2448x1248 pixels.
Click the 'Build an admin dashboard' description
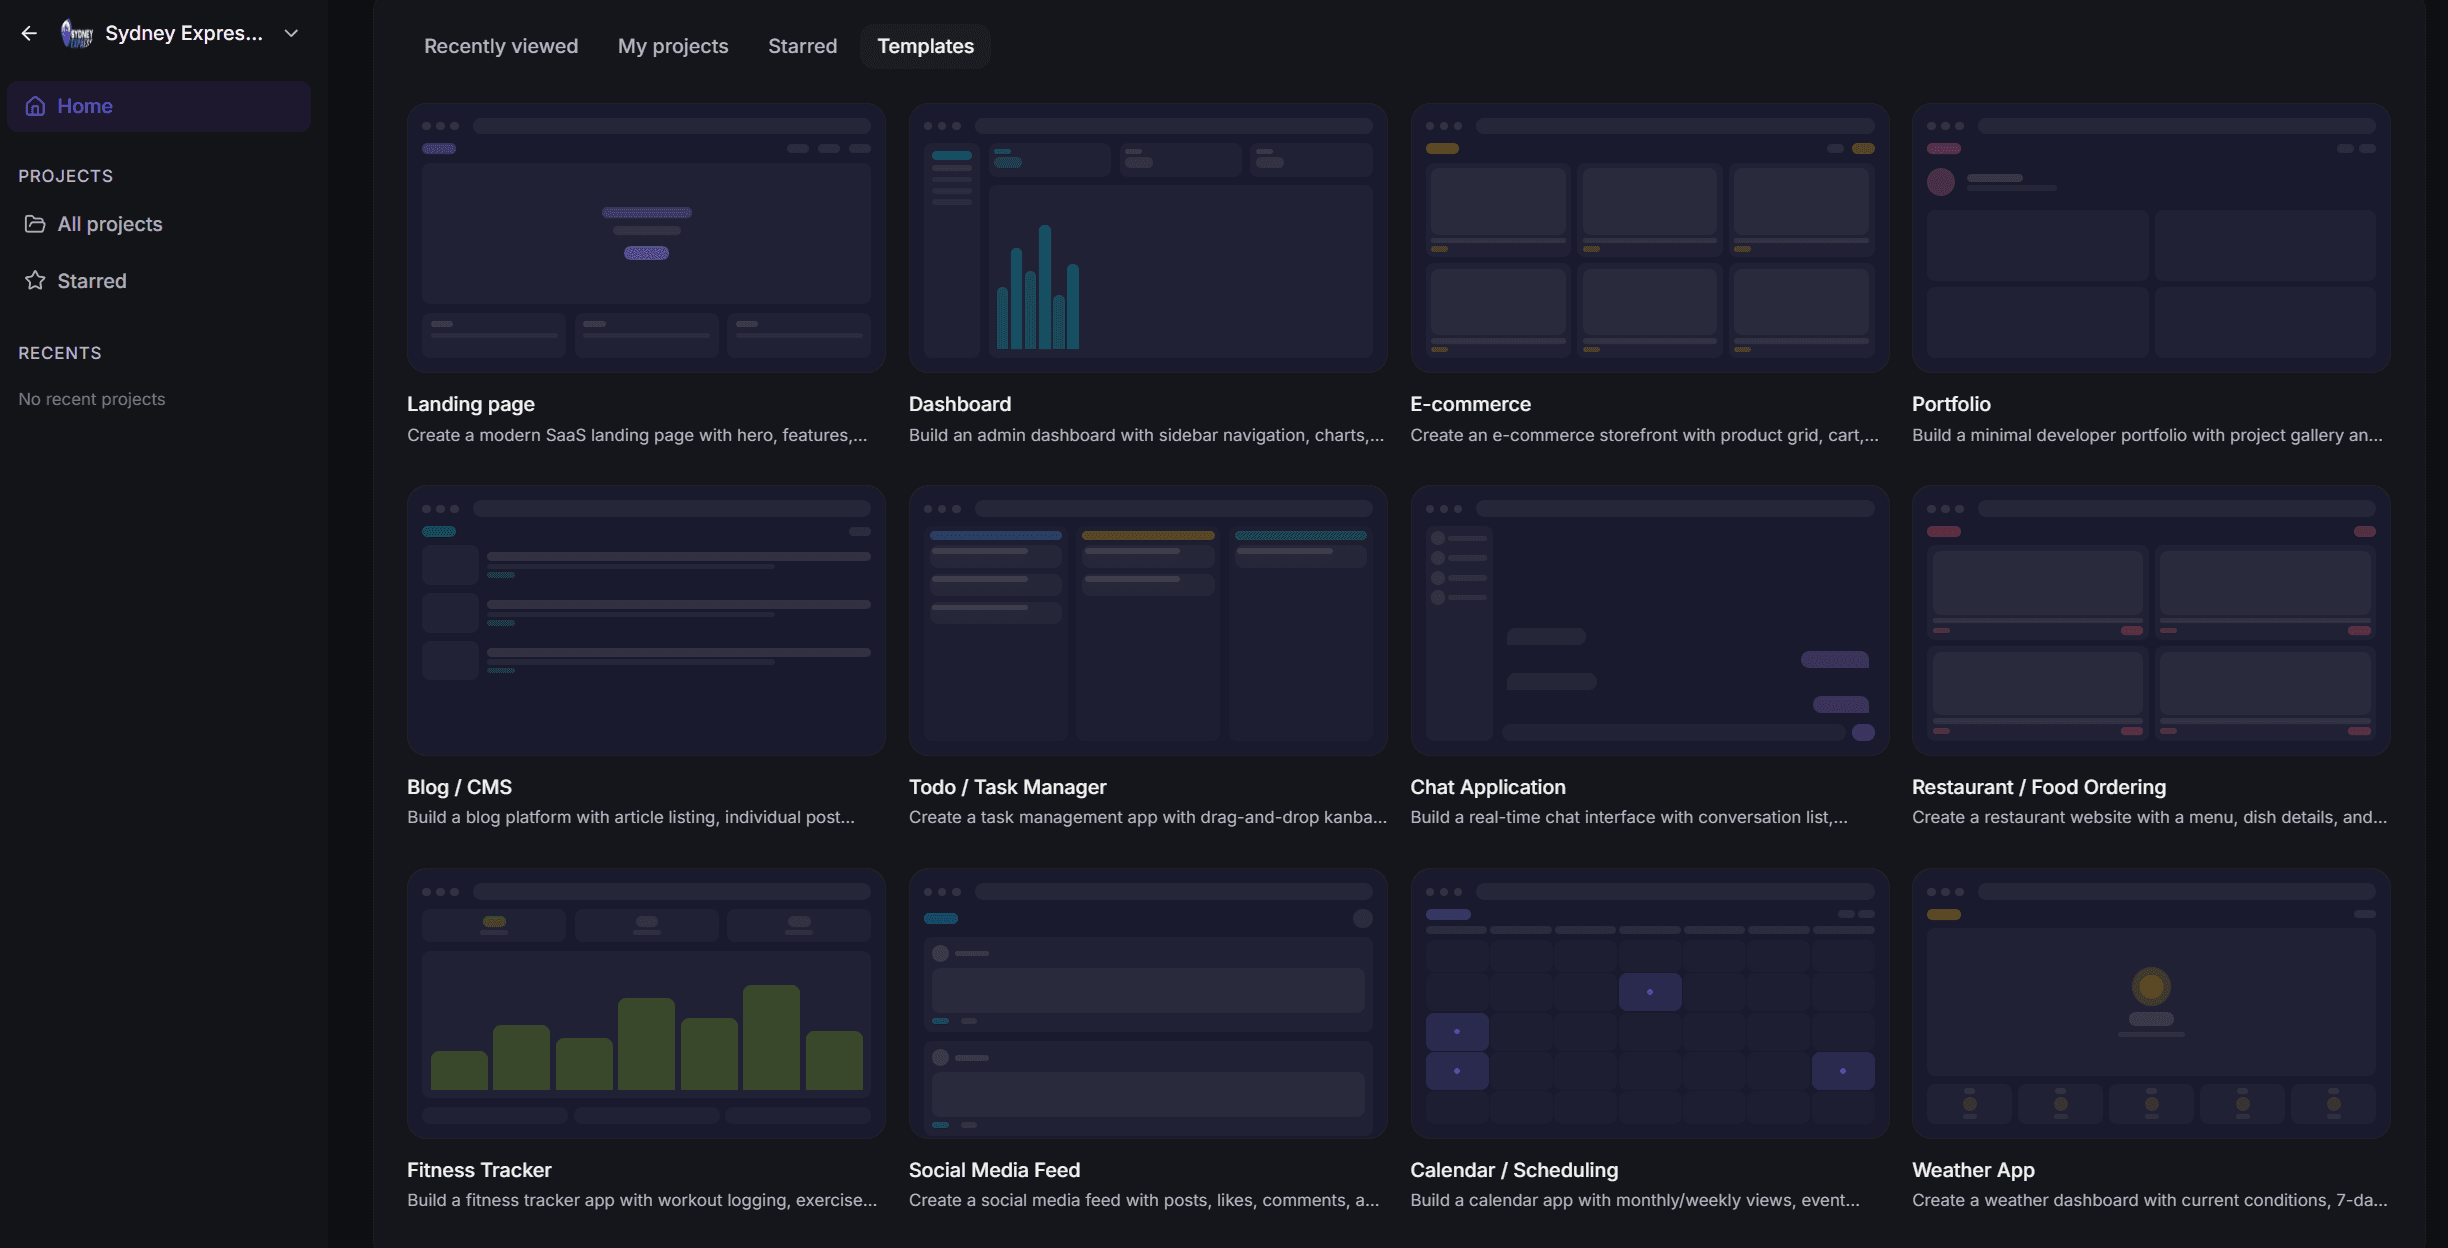tap(1146, 435)
